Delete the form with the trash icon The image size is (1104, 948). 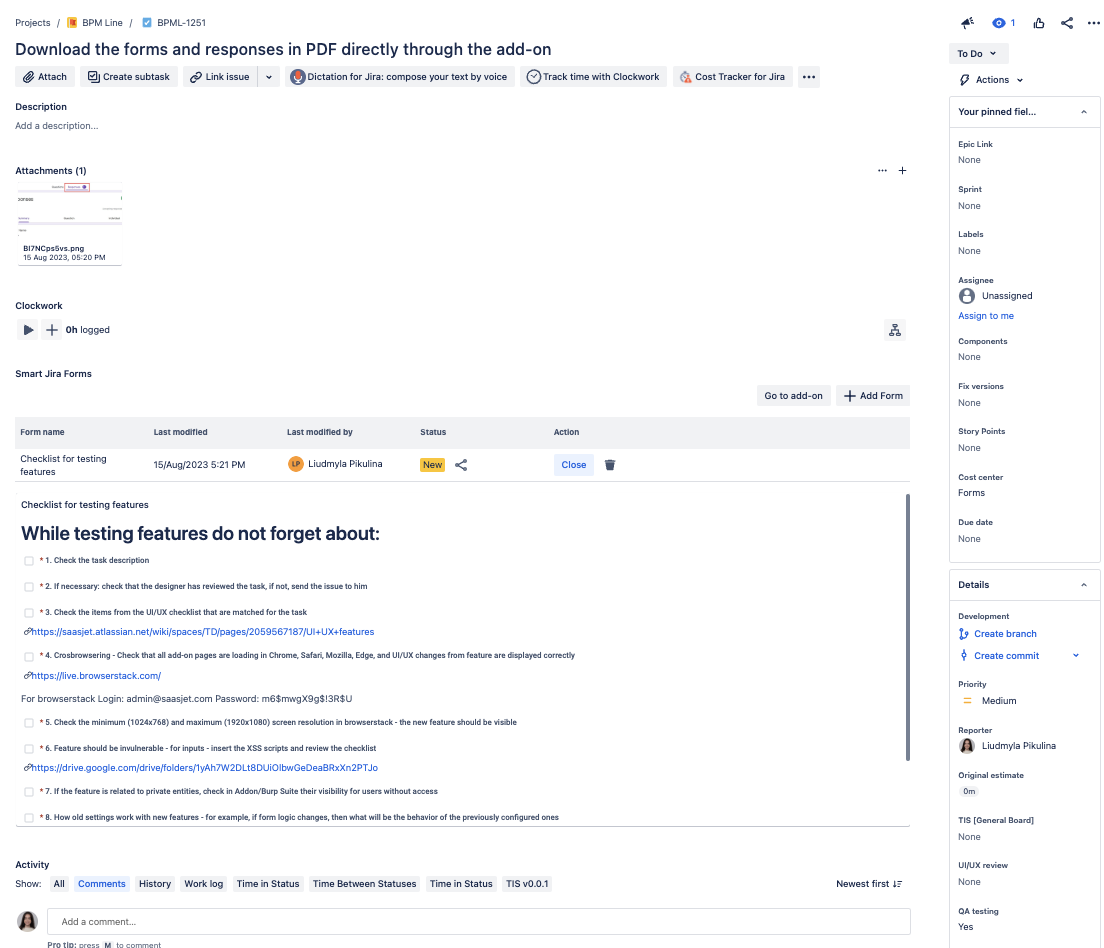(x=610, y=465)
